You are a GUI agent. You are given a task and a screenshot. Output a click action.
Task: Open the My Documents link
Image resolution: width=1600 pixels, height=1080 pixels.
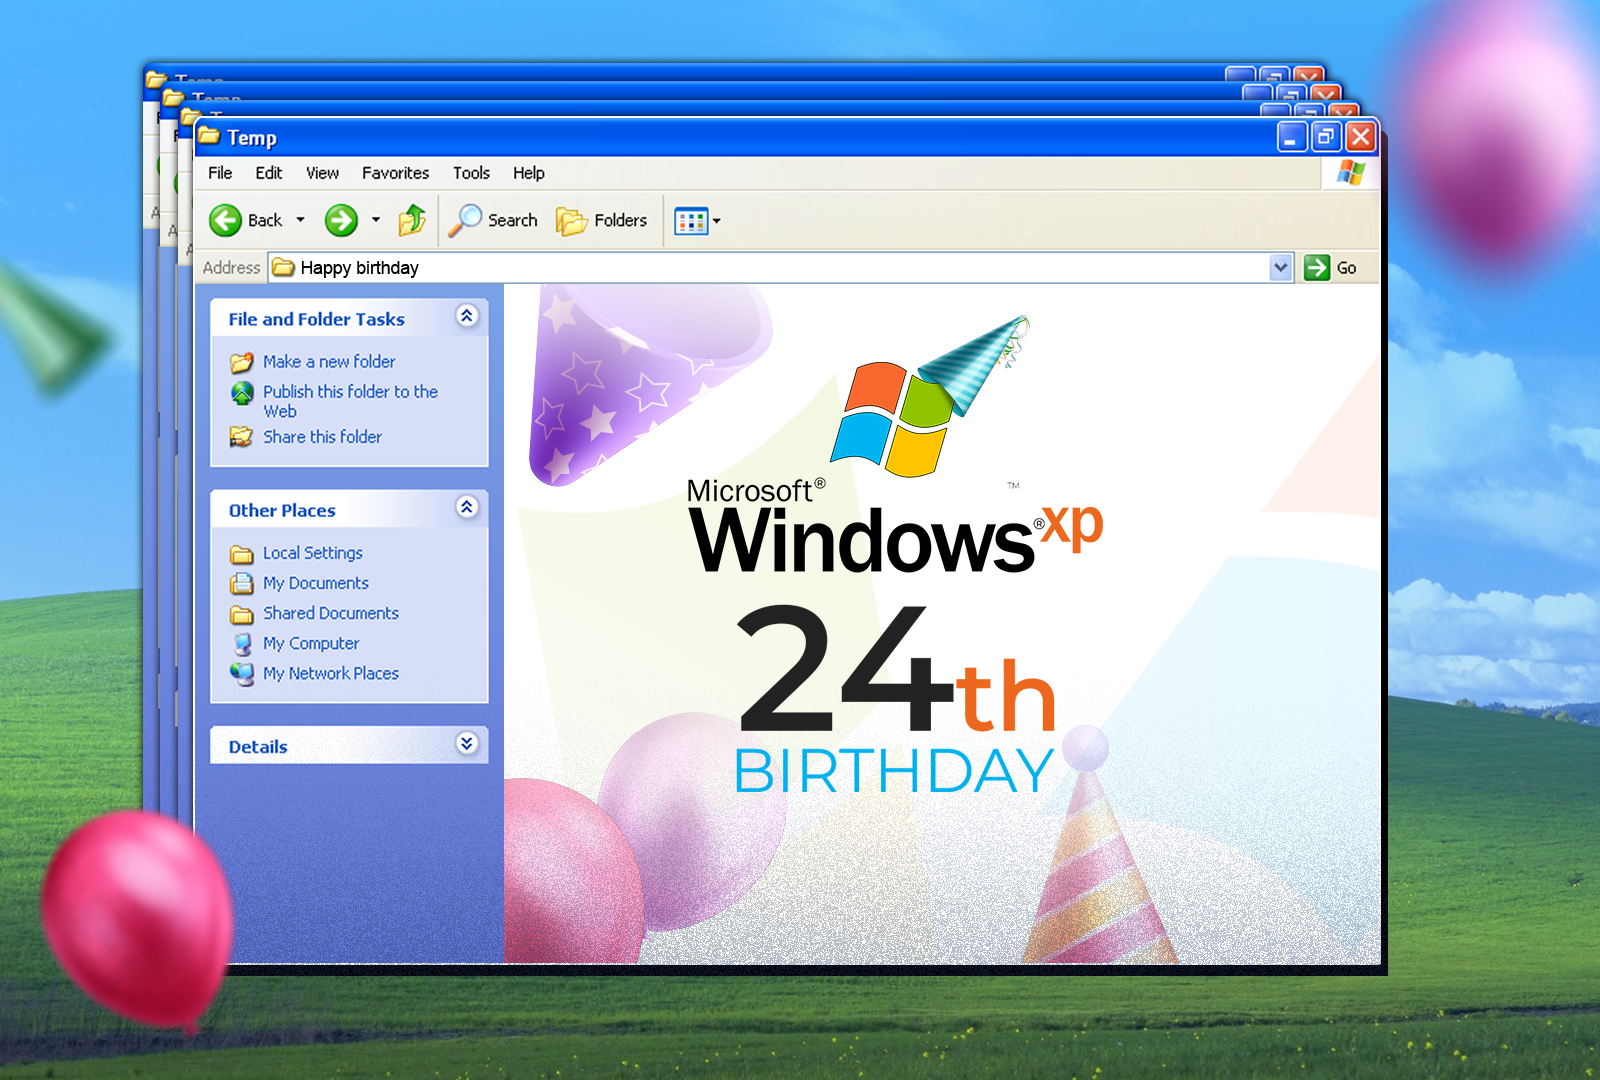(315, 583)
